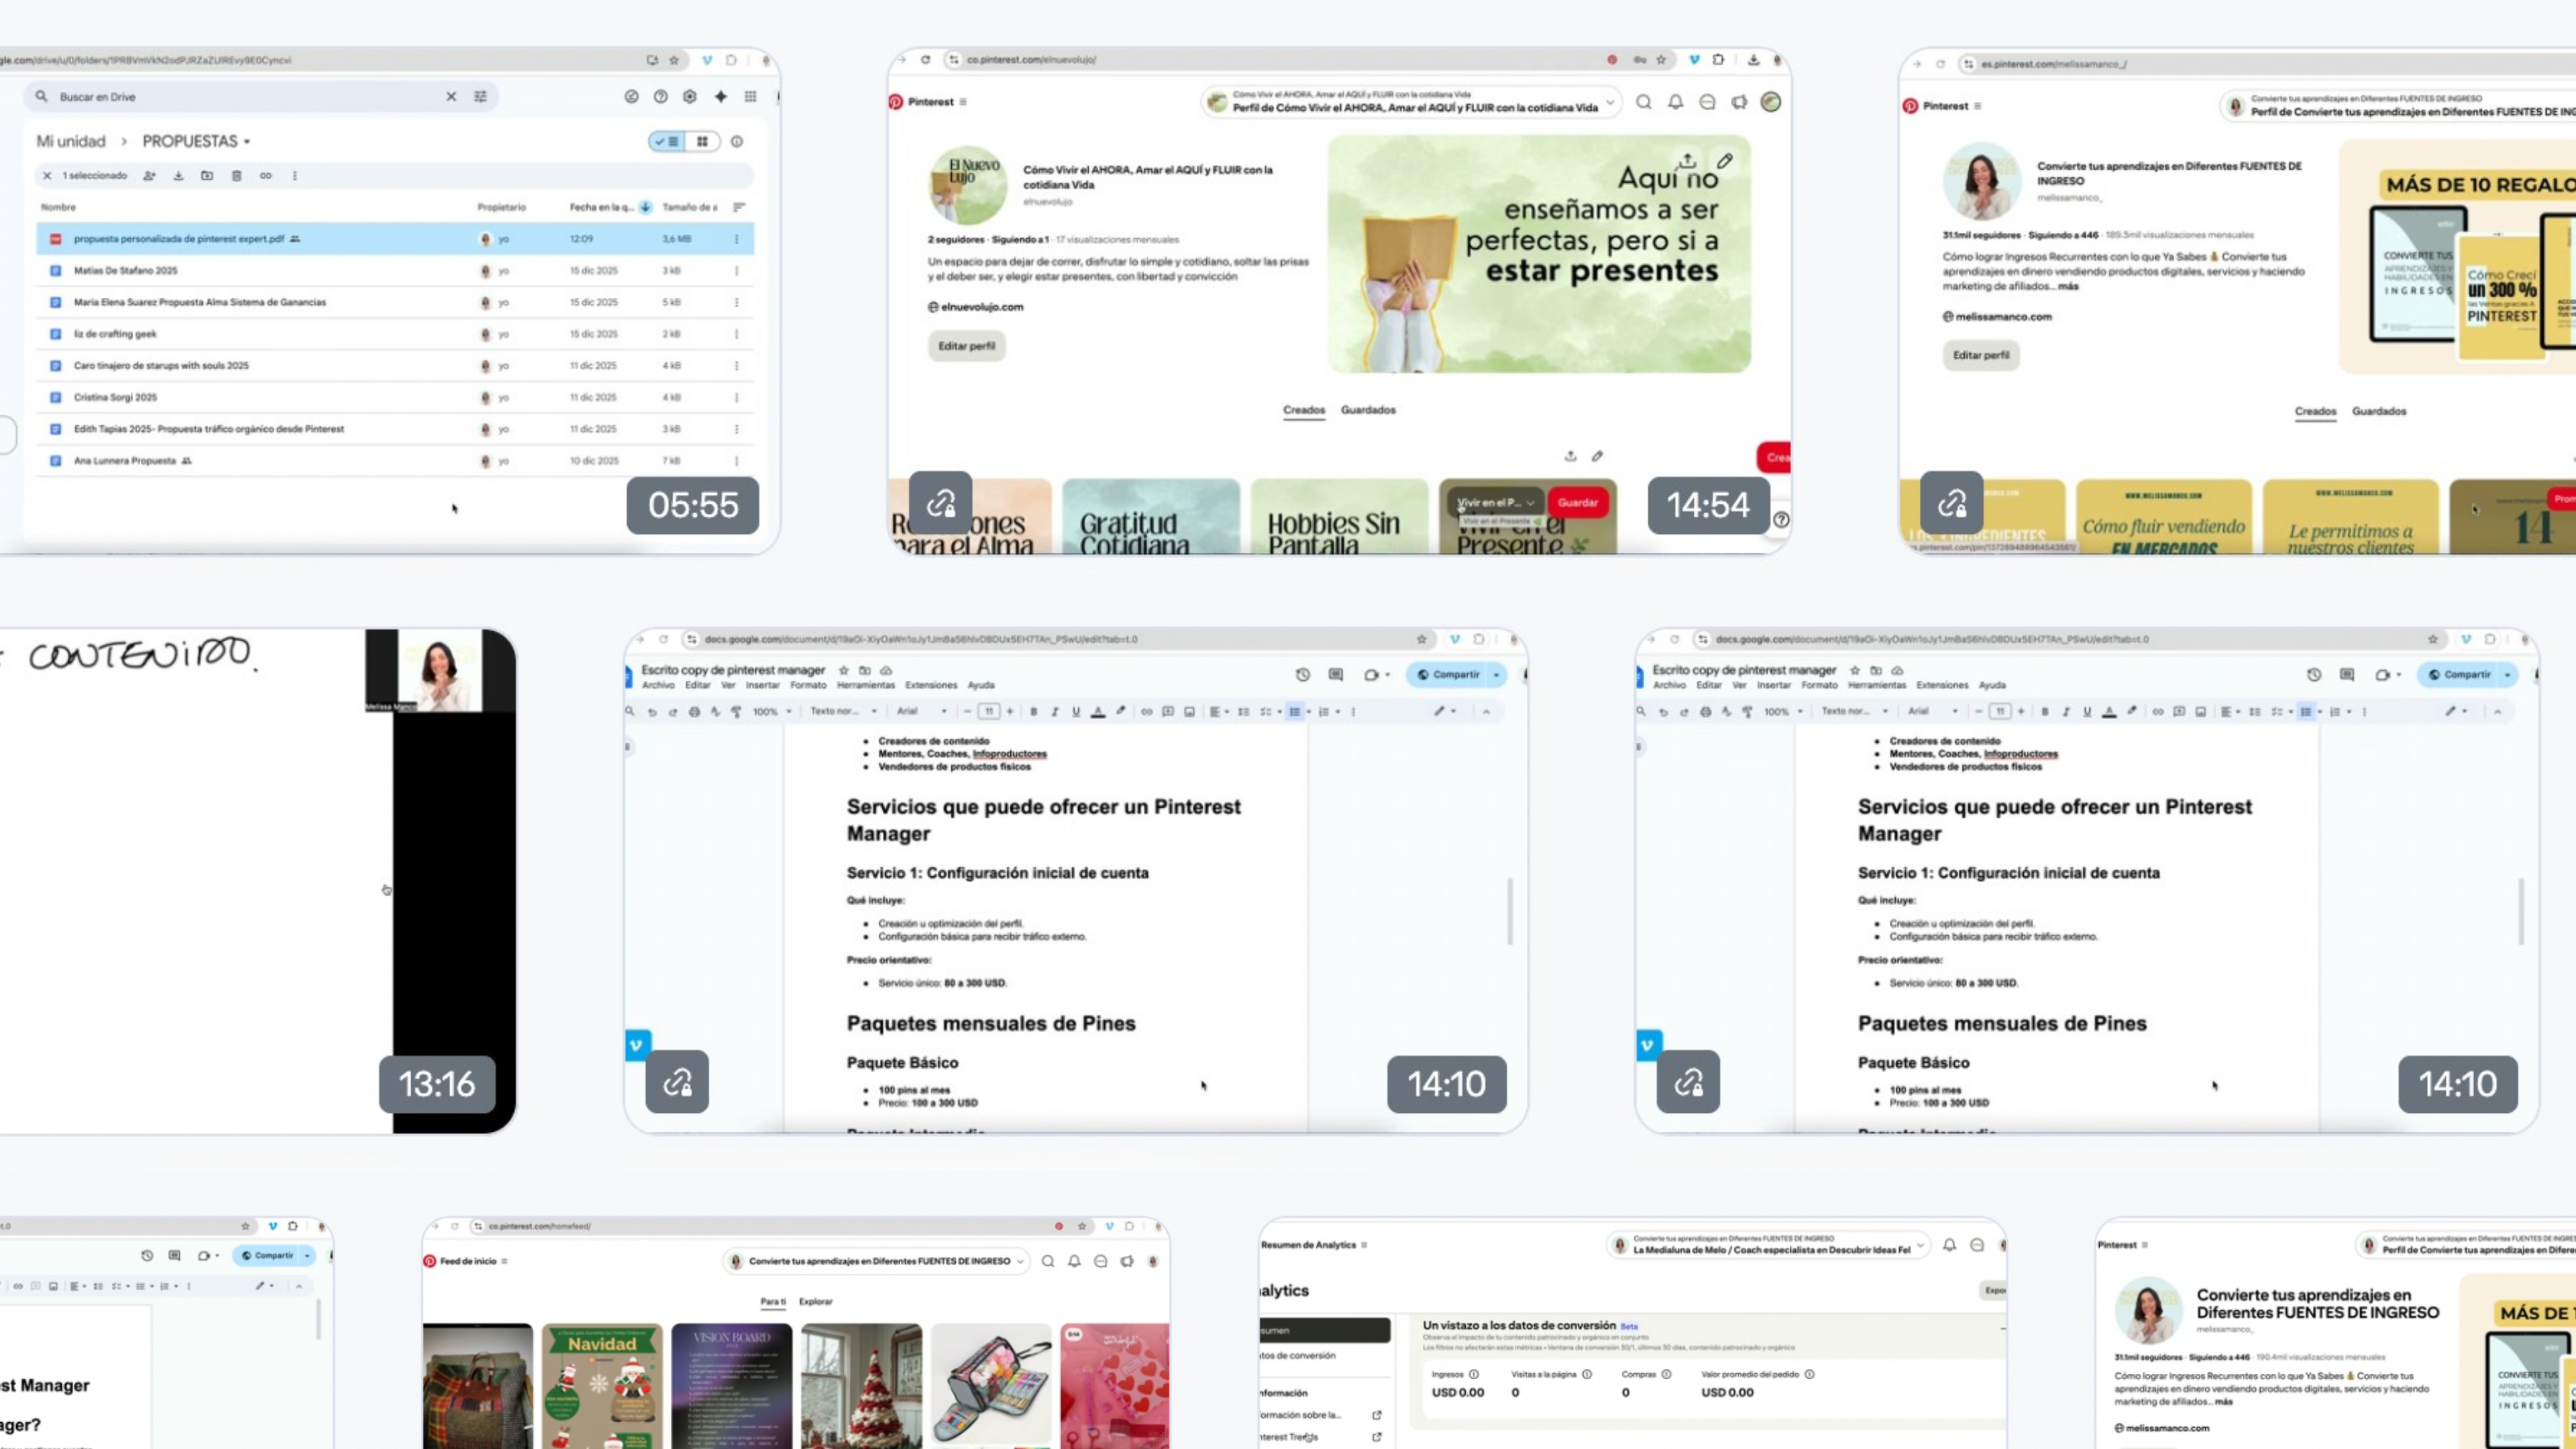Image resolution: width=2576 pixels, height=1449 pixels.
Task: Open the Google apps grid in Drive
Action: pos(750,97)
